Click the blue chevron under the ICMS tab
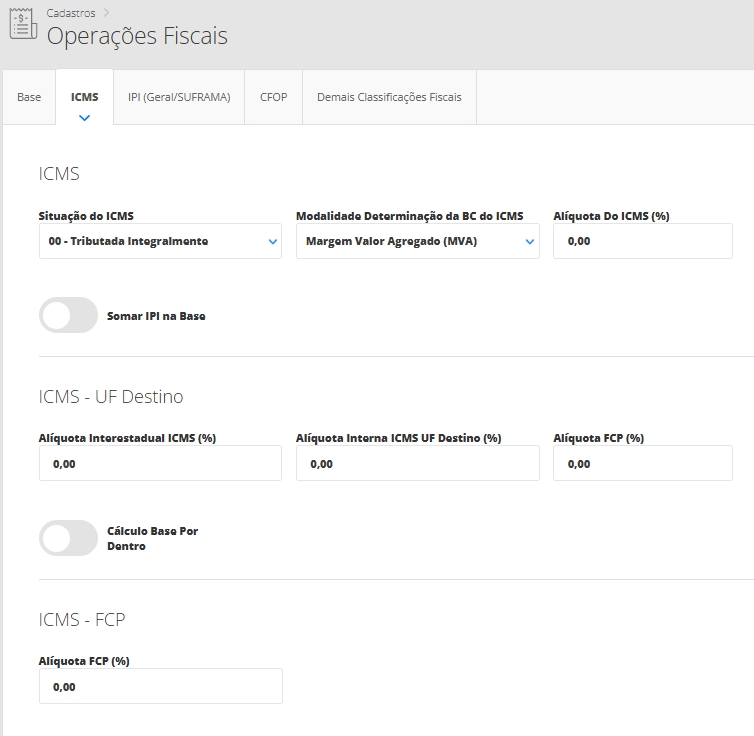This screenshot has height=736, width=754. [x=84, y=118]
